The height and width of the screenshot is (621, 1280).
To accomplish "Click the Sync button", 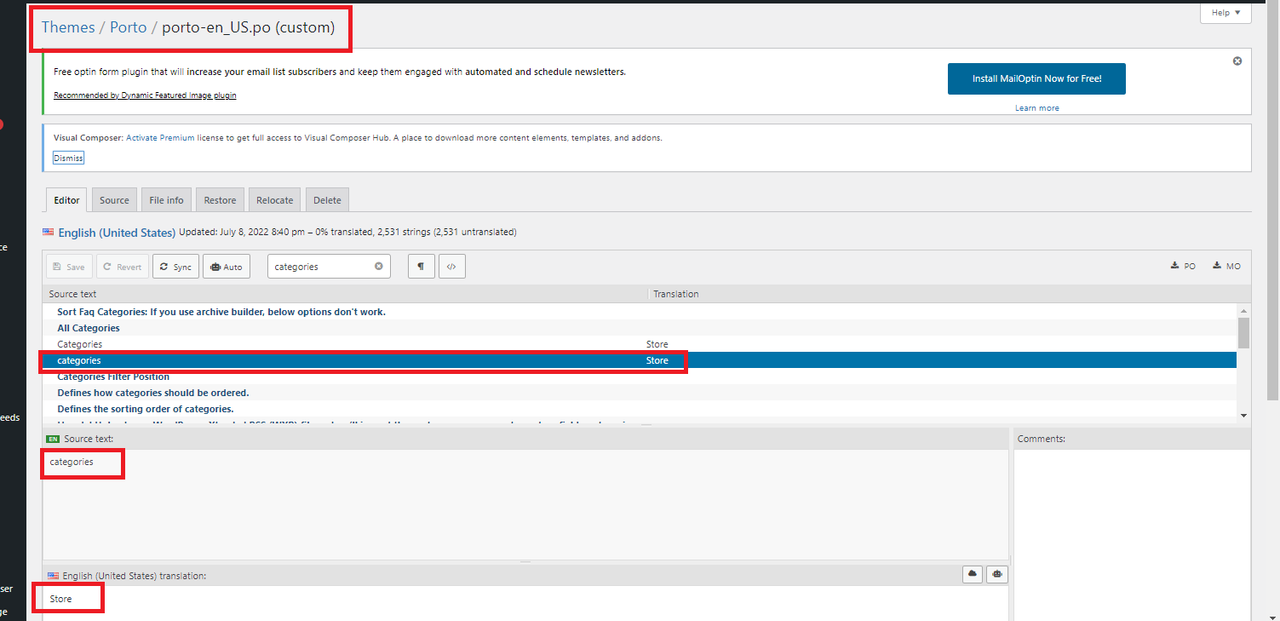I will (176, 267).
